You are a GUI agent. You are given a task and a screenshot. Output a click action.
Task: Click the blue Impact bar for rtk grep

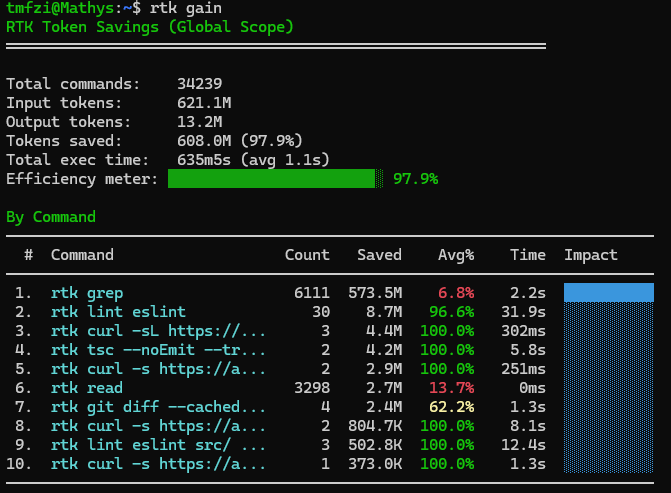click(x=609, y=292)
